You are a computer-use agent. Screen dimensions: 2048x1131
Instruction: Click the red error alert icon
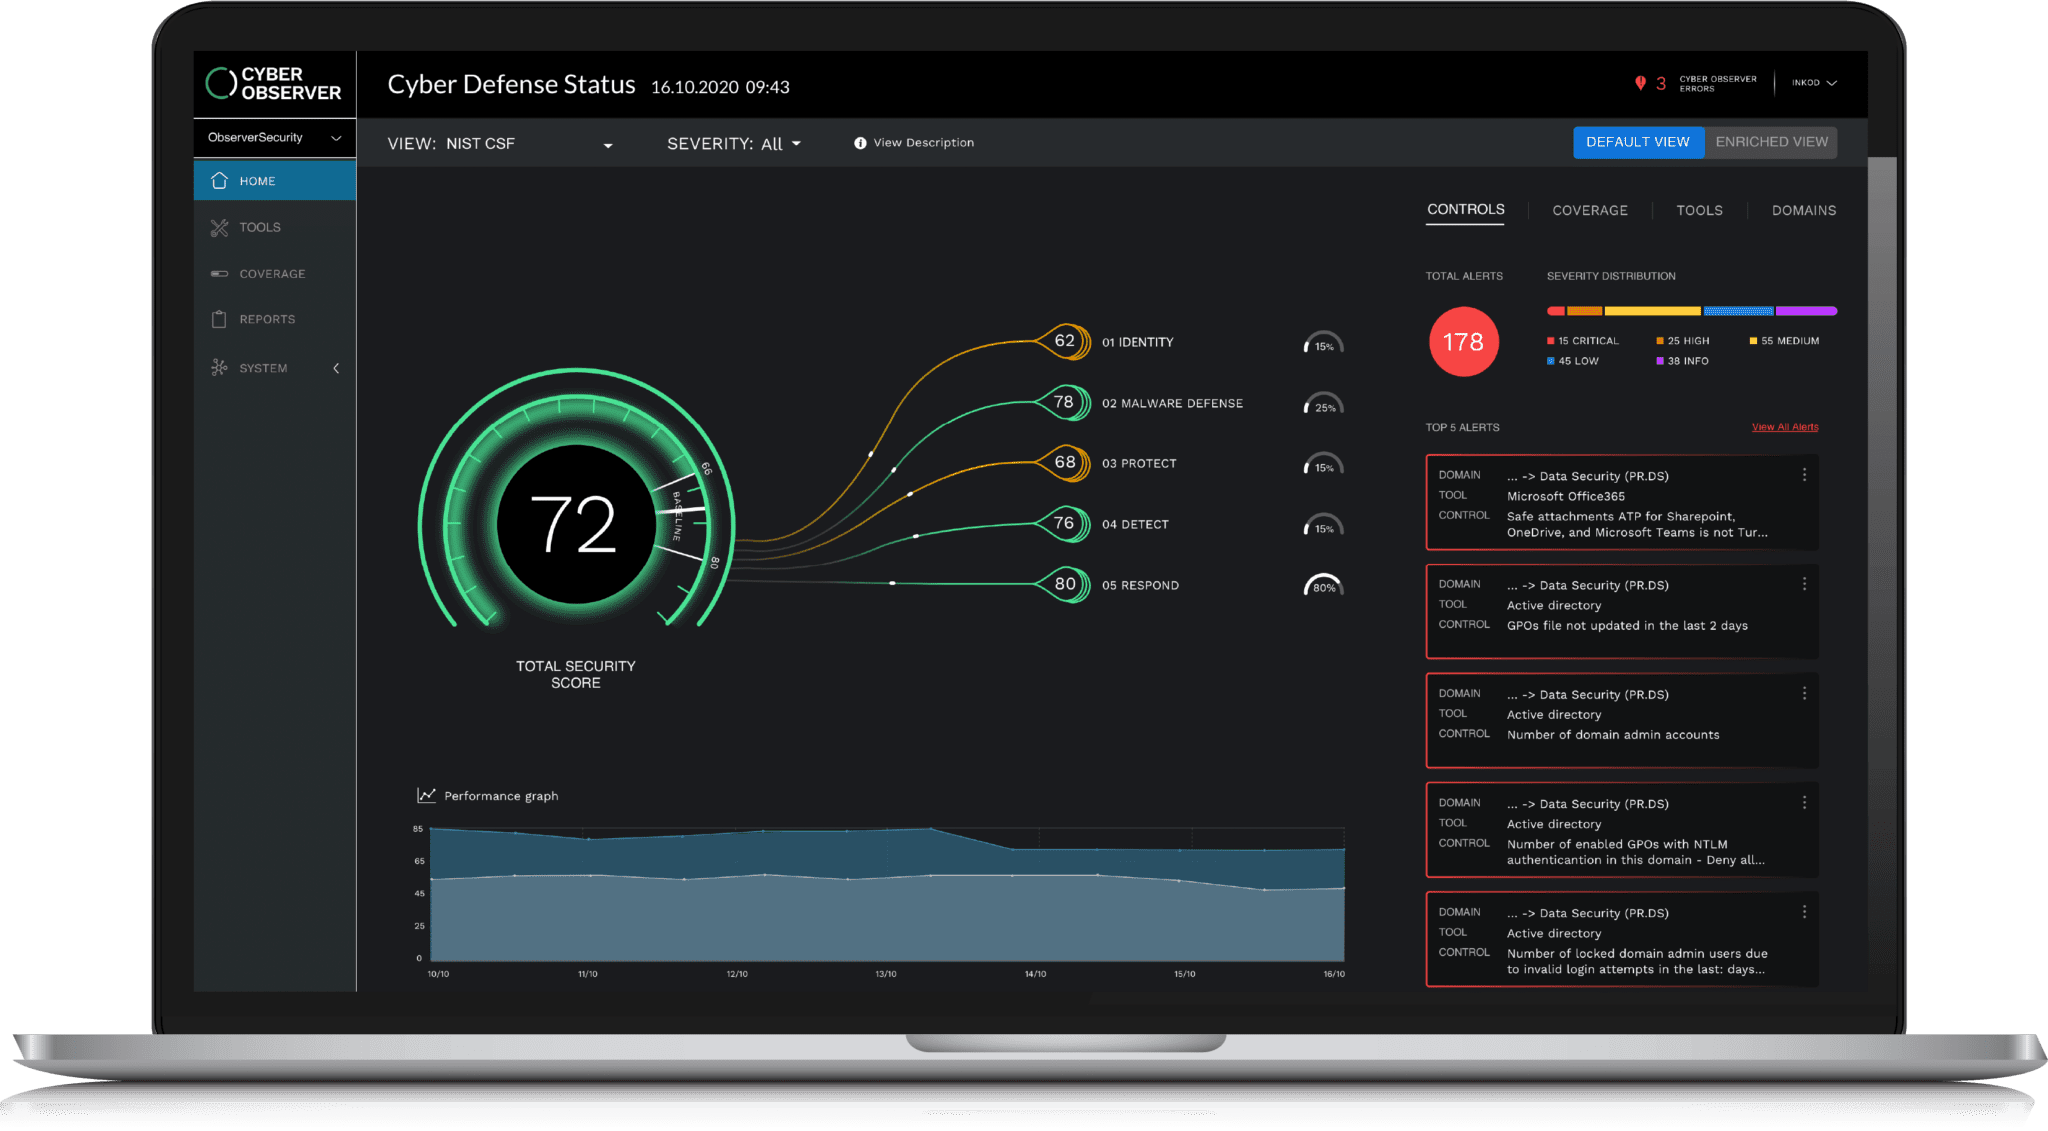1640,83
